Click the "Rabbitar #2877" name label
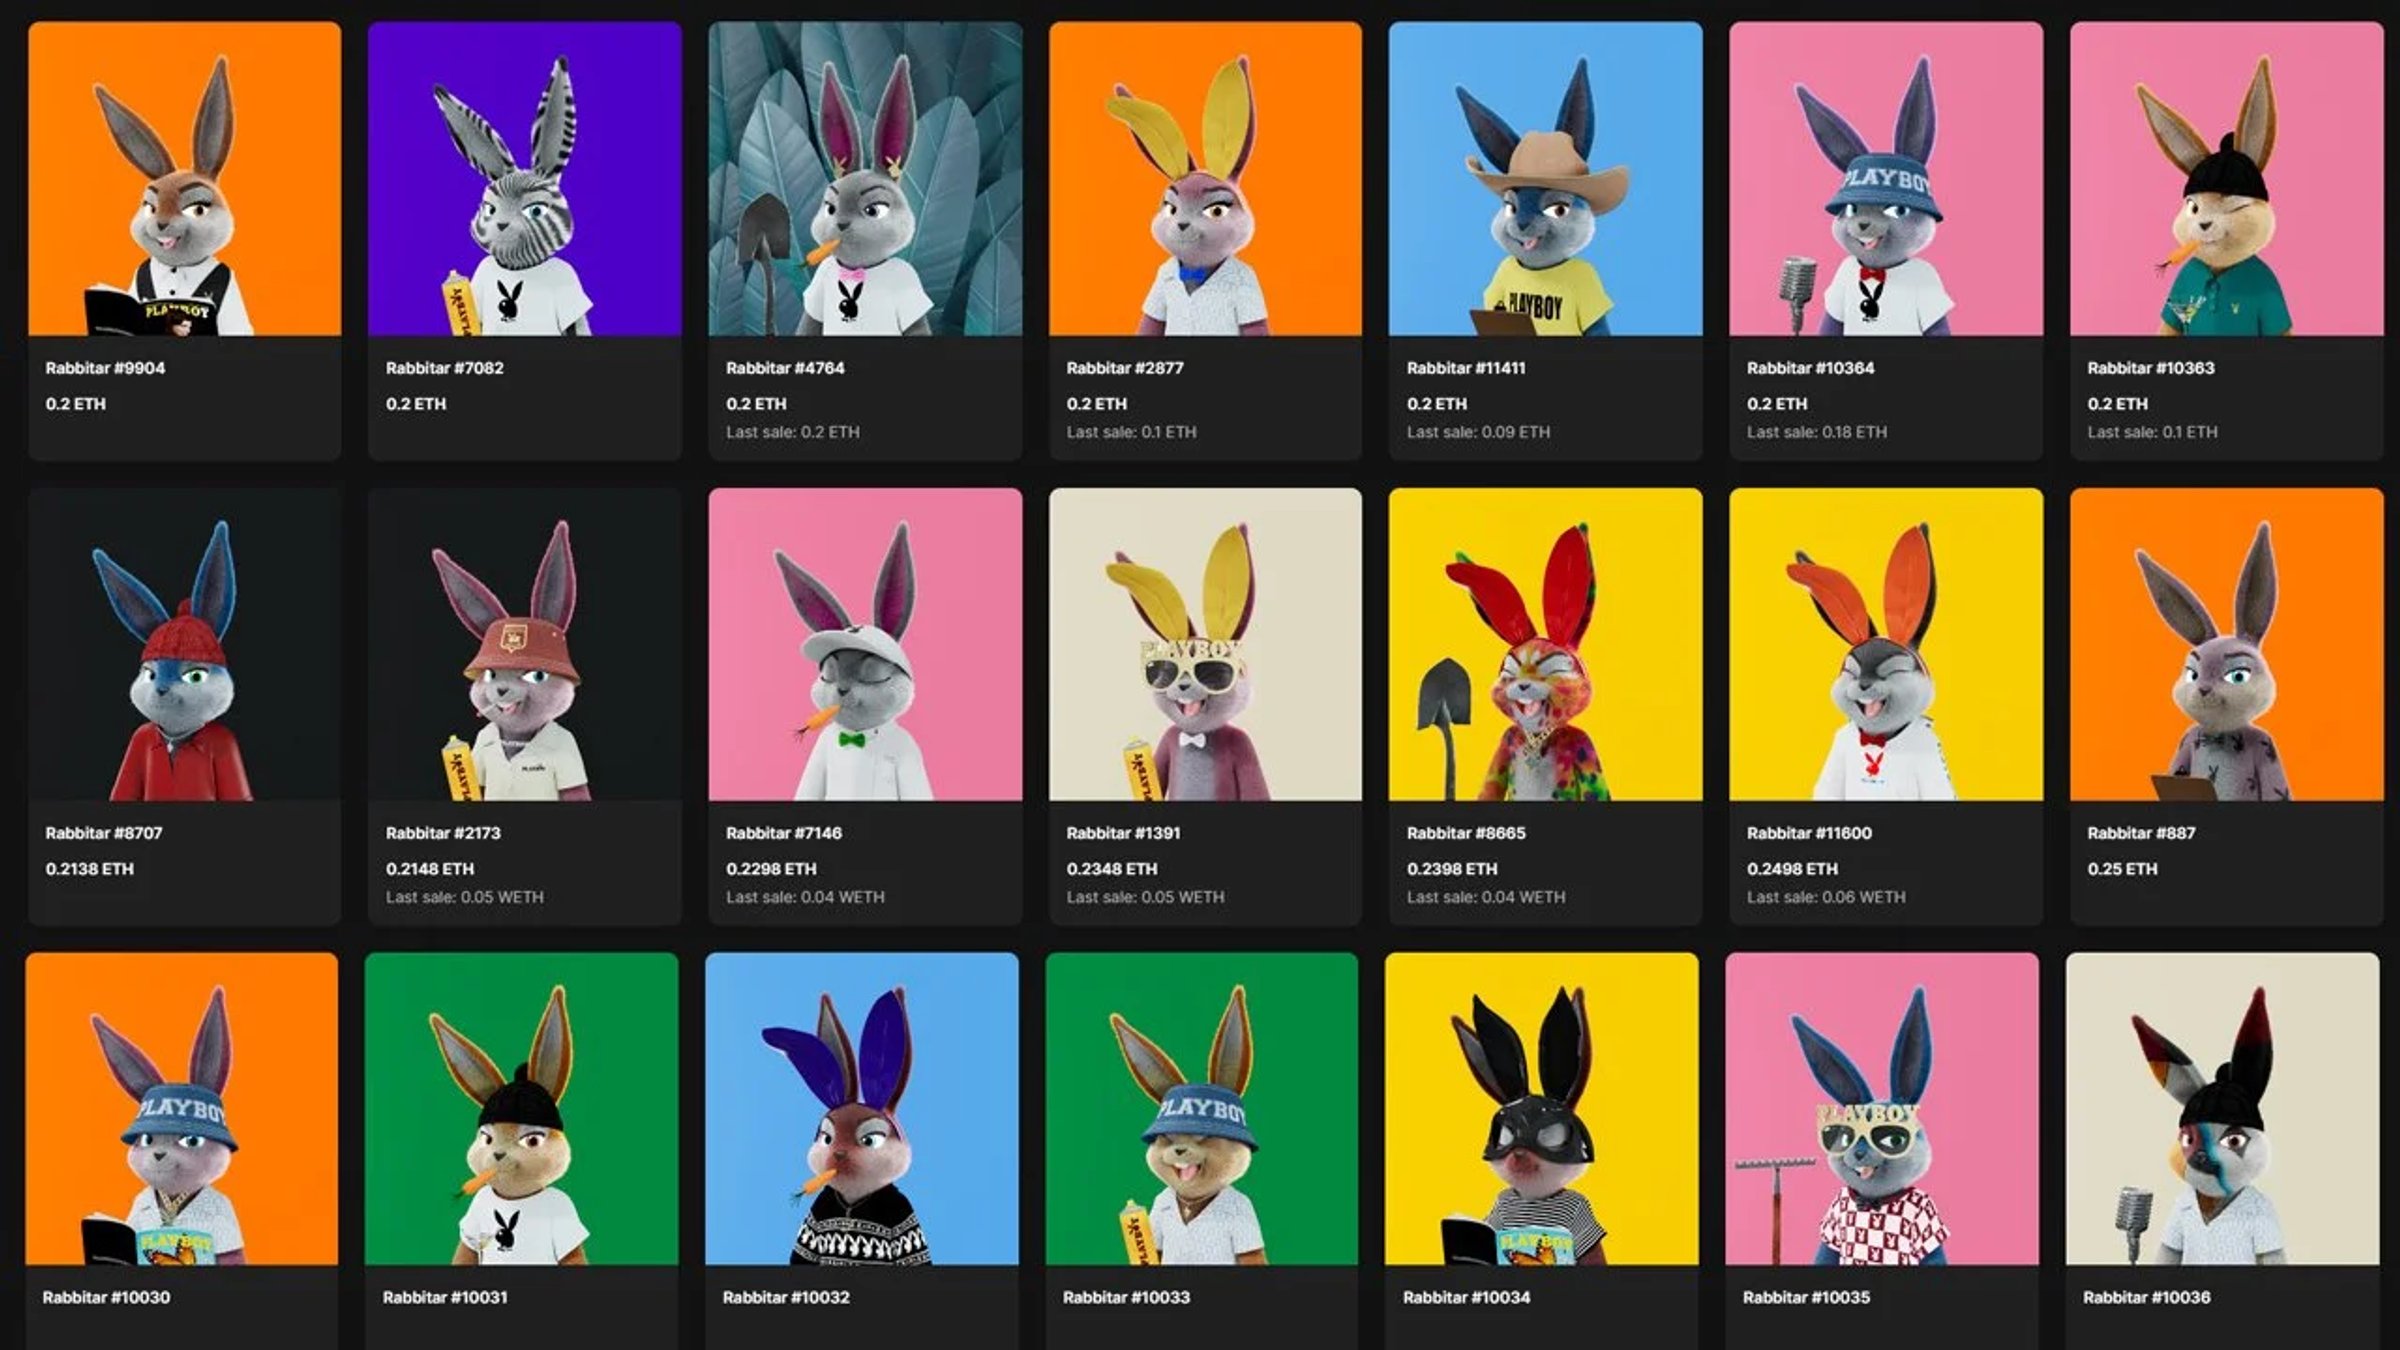 [x=1125, y=368]
